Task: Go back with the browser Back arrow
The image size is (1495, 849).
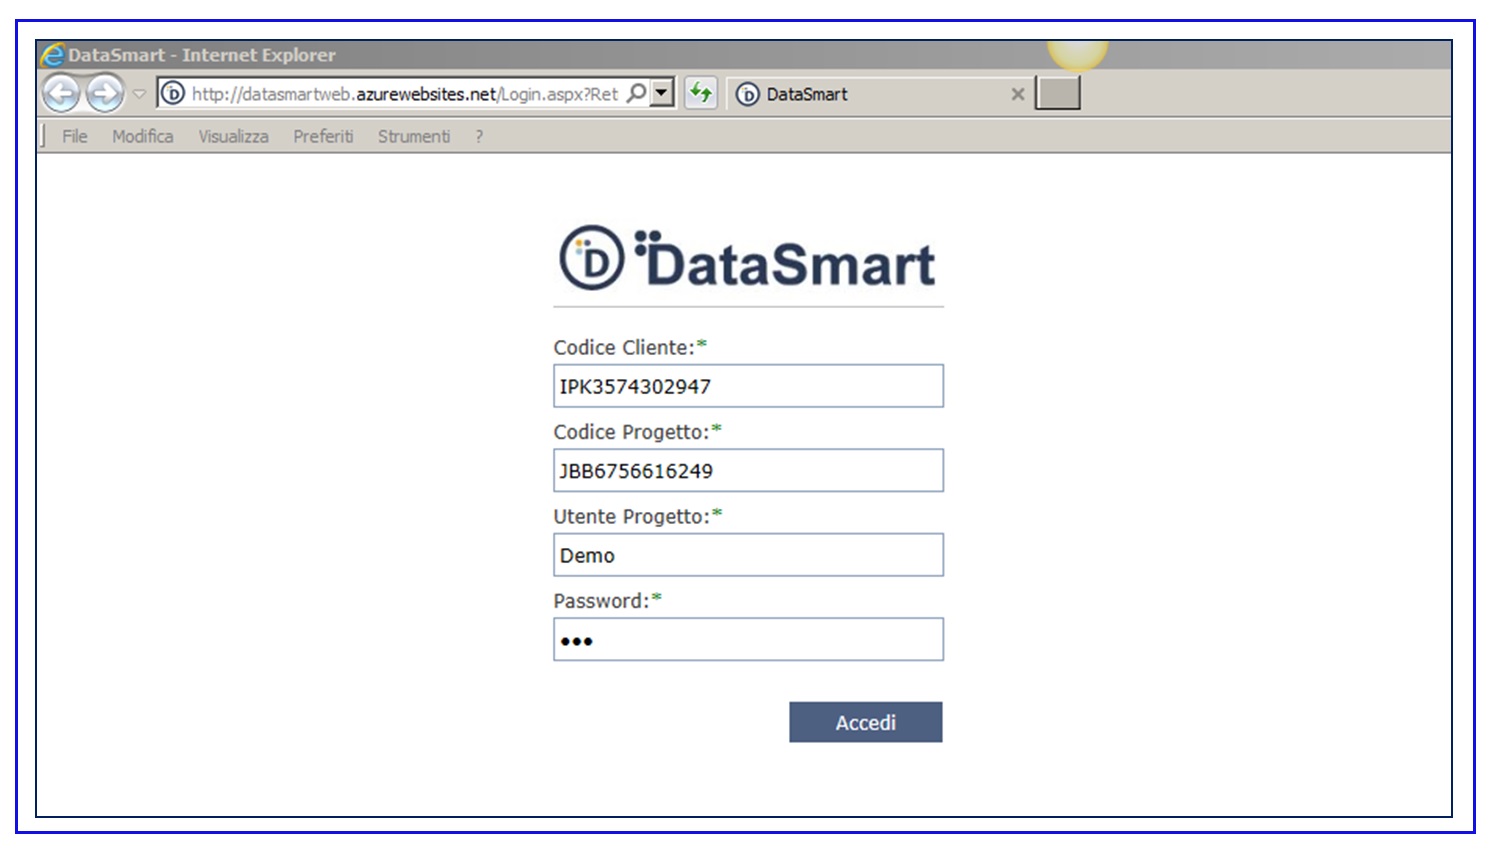Action: click(x=61, y=94)
